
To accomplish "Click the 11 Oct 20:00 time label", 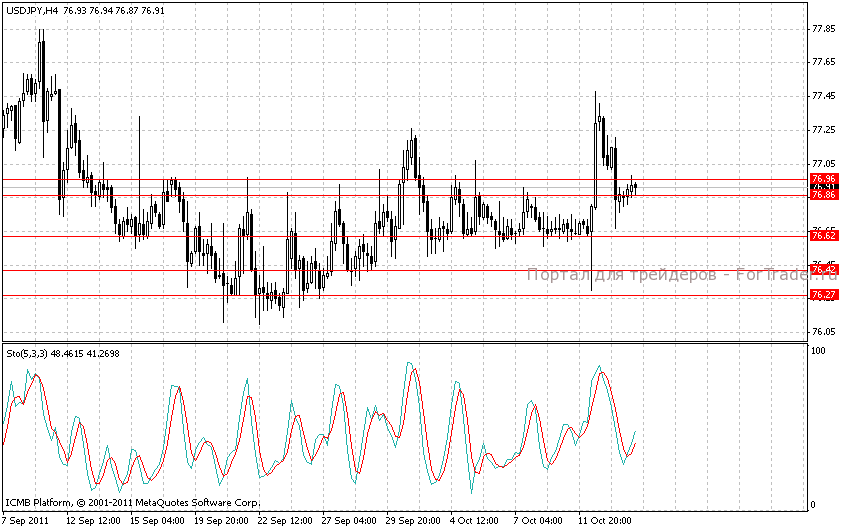I will click(603, 521).
